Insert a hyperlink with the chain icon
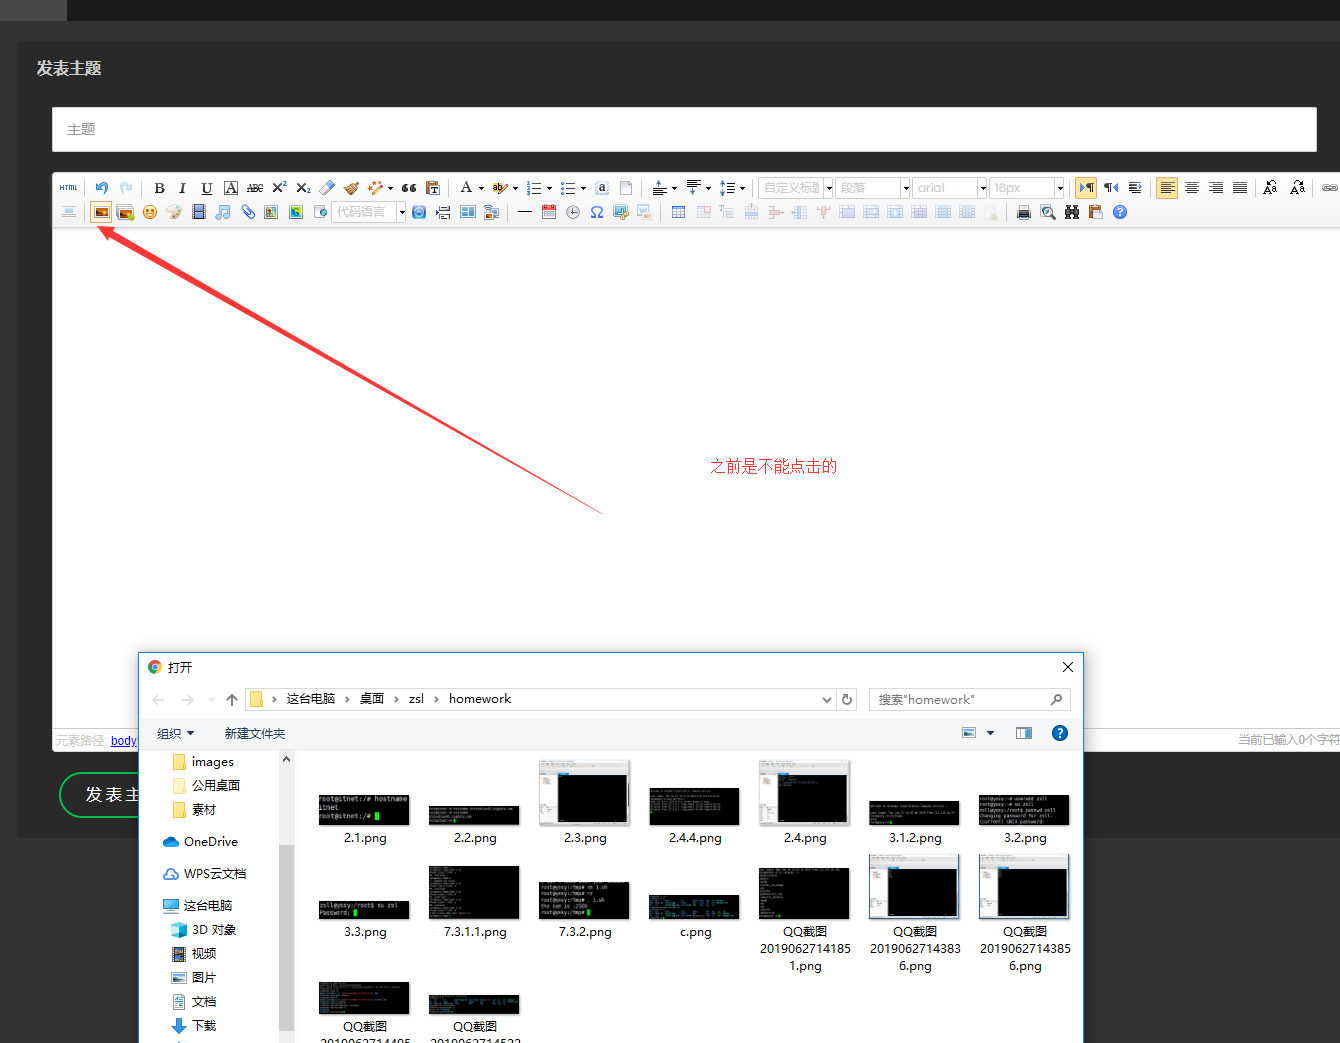This screenshot has height=1043, width=1340. [x=1330, y=188]
